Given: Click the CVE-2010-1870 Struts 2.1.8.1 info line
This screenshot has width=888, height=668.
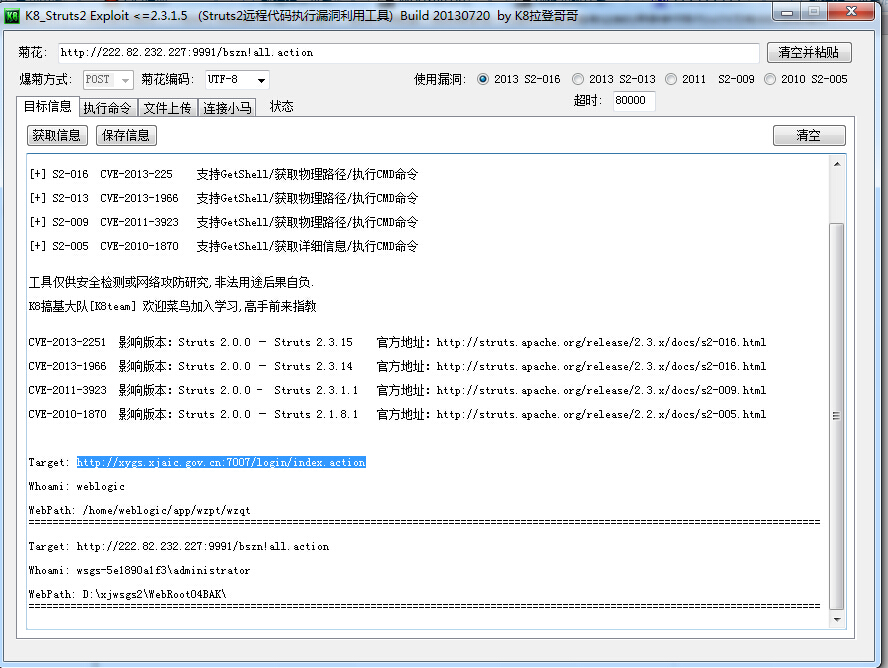Looking at the screenshot, I should pyautogui.click(x=397, y=414).
